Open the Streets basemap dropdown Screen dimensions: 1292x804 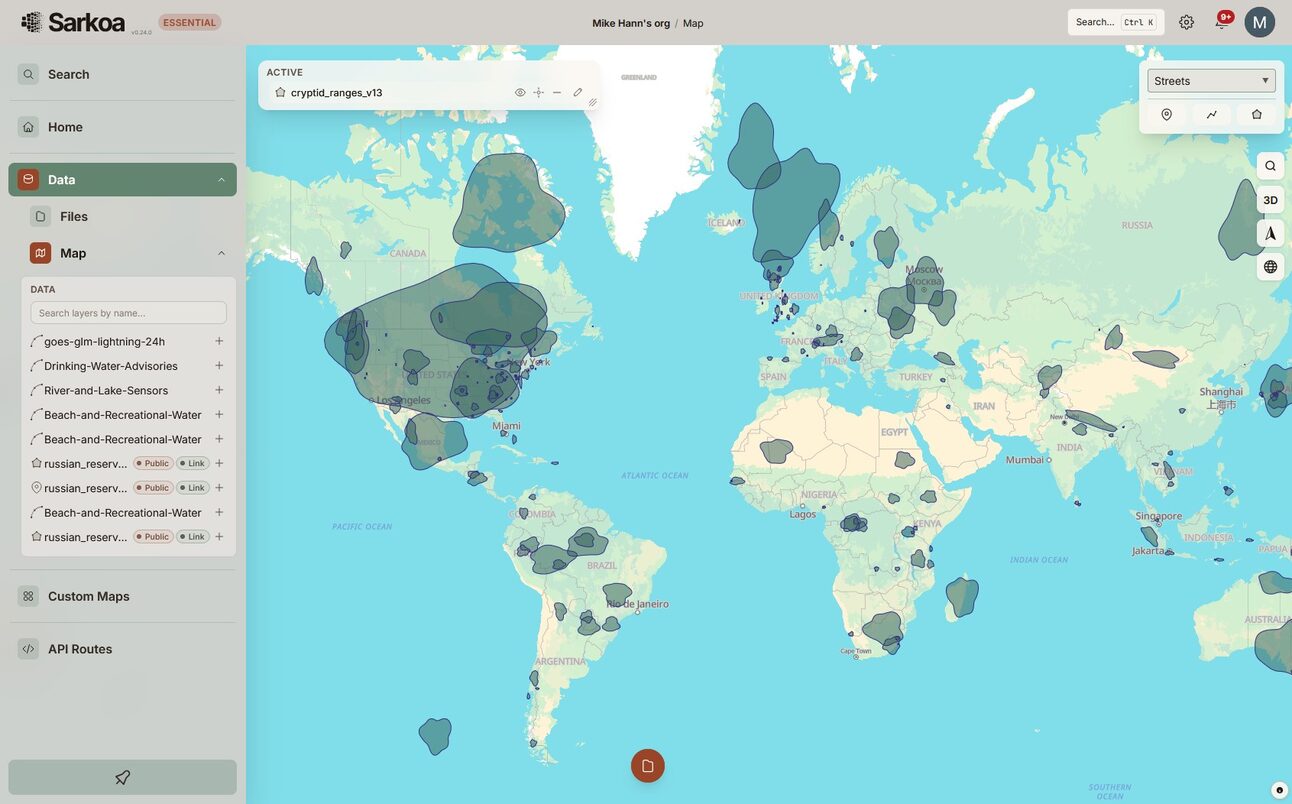[x=1212, y=81]
